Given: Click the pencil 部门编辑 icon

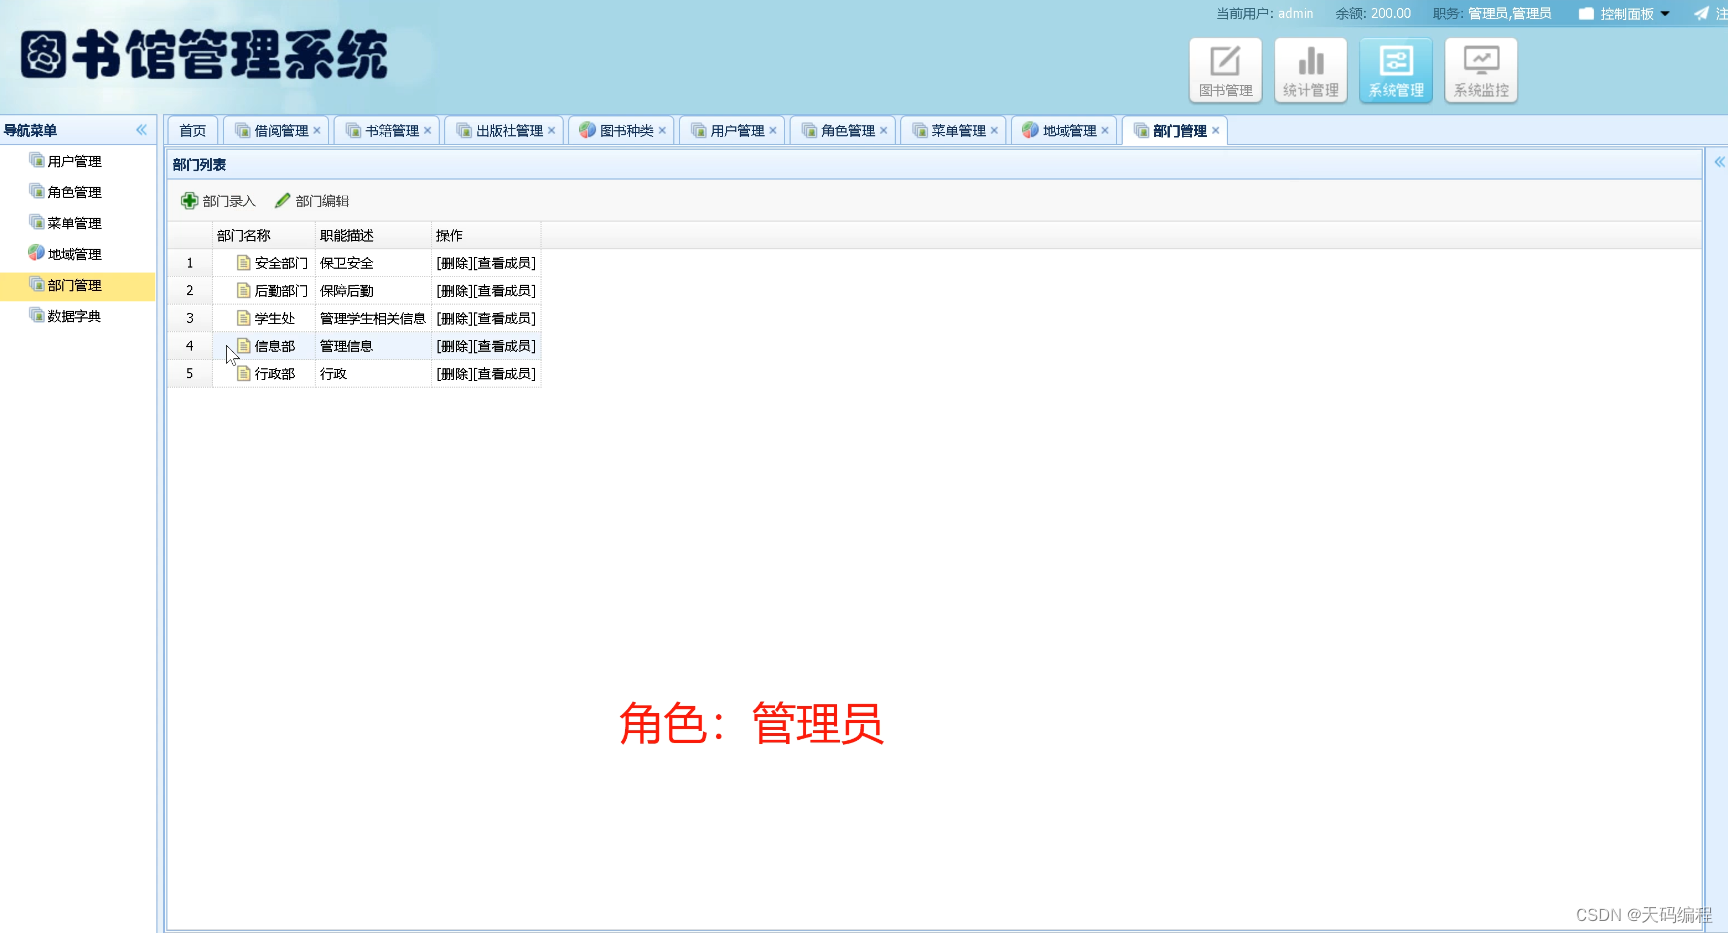Looking at the screenshot, I should tap(283, 201).
